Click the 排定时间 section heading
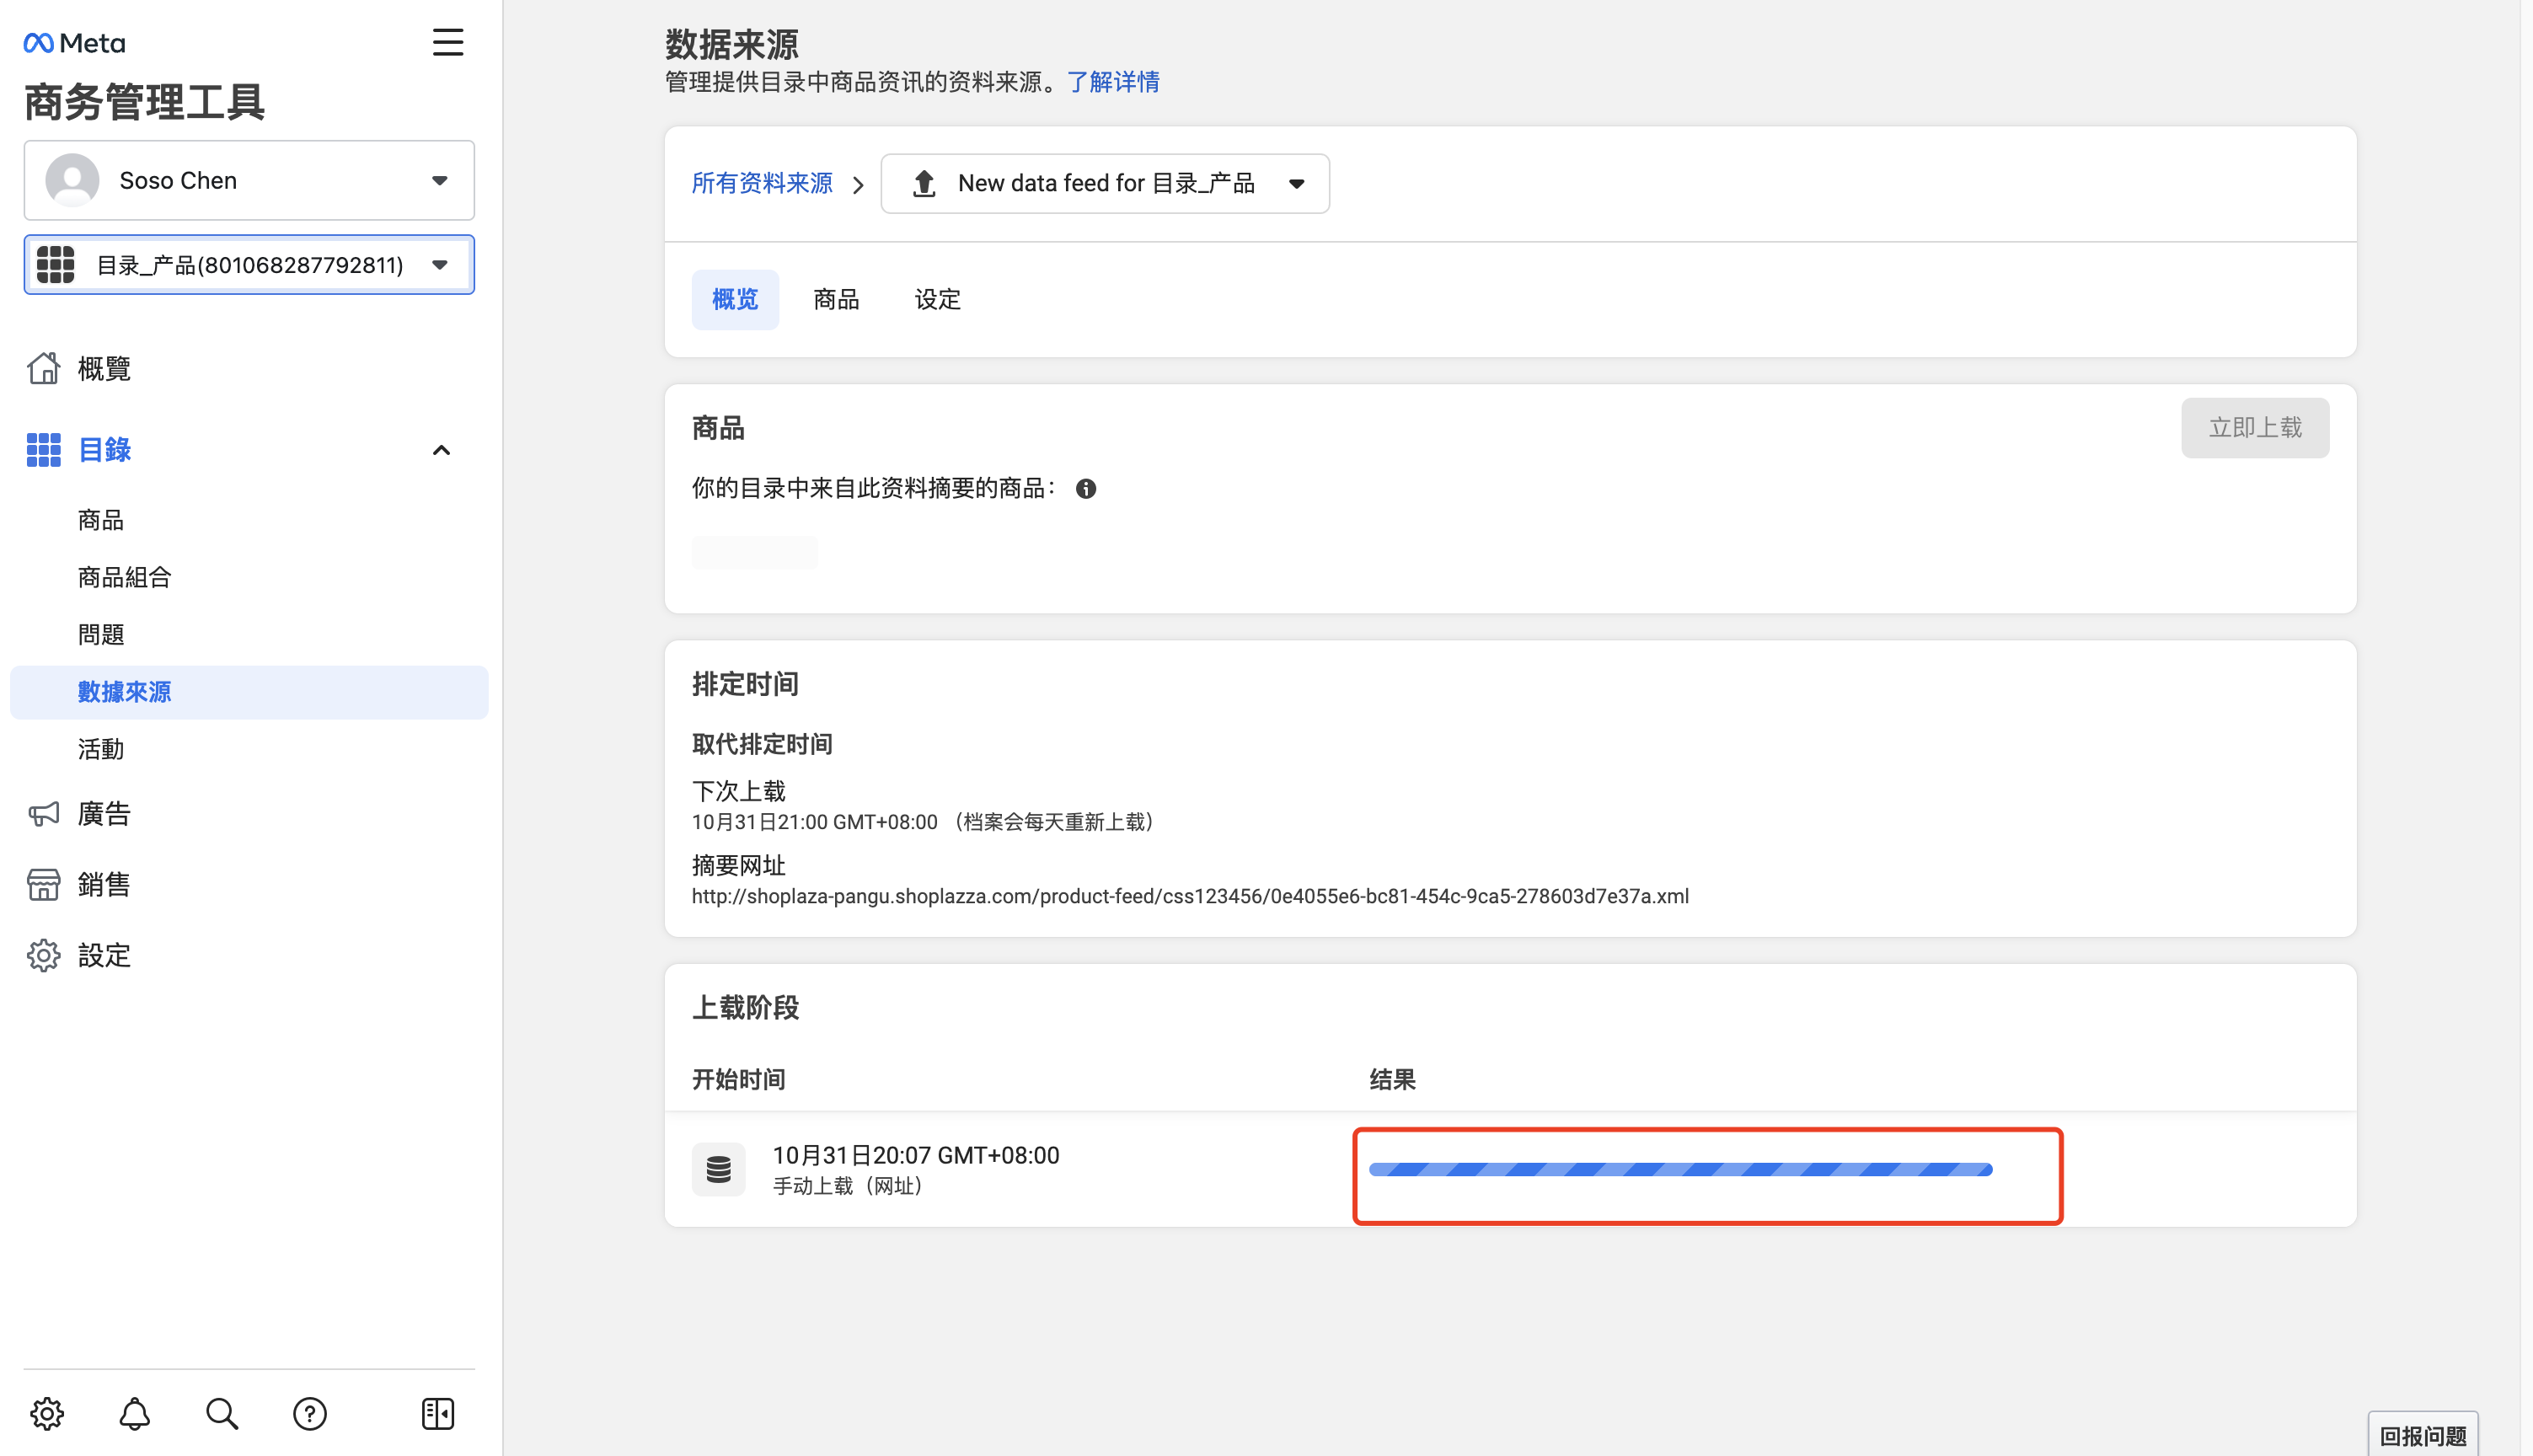This screenshot has width=2533, height=1456. pyautogui.click(x=745, y=684)
